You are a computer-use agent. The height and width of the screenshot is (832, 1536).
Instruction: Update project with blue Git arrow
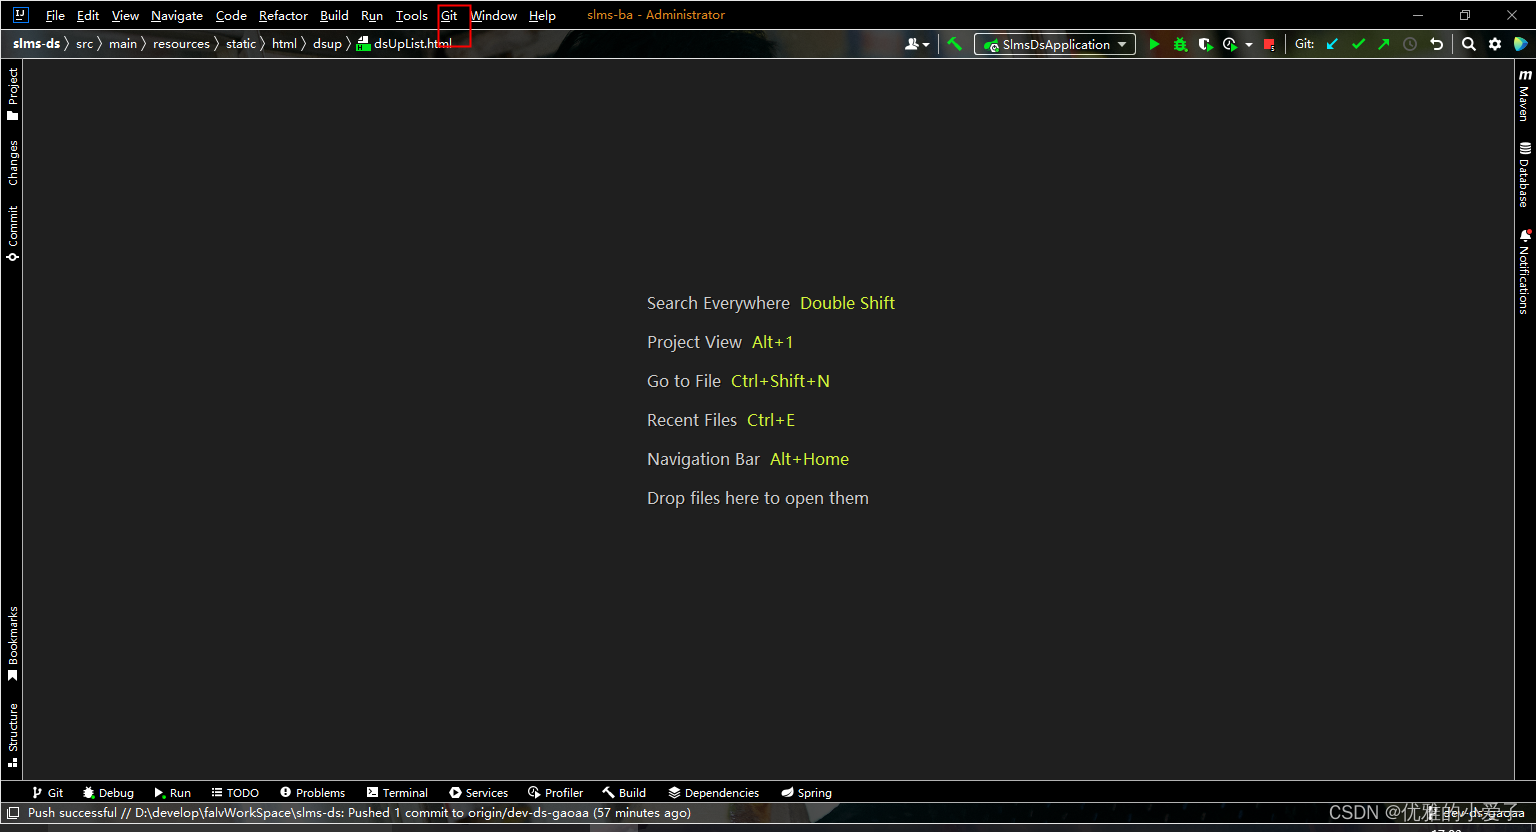1332,44
